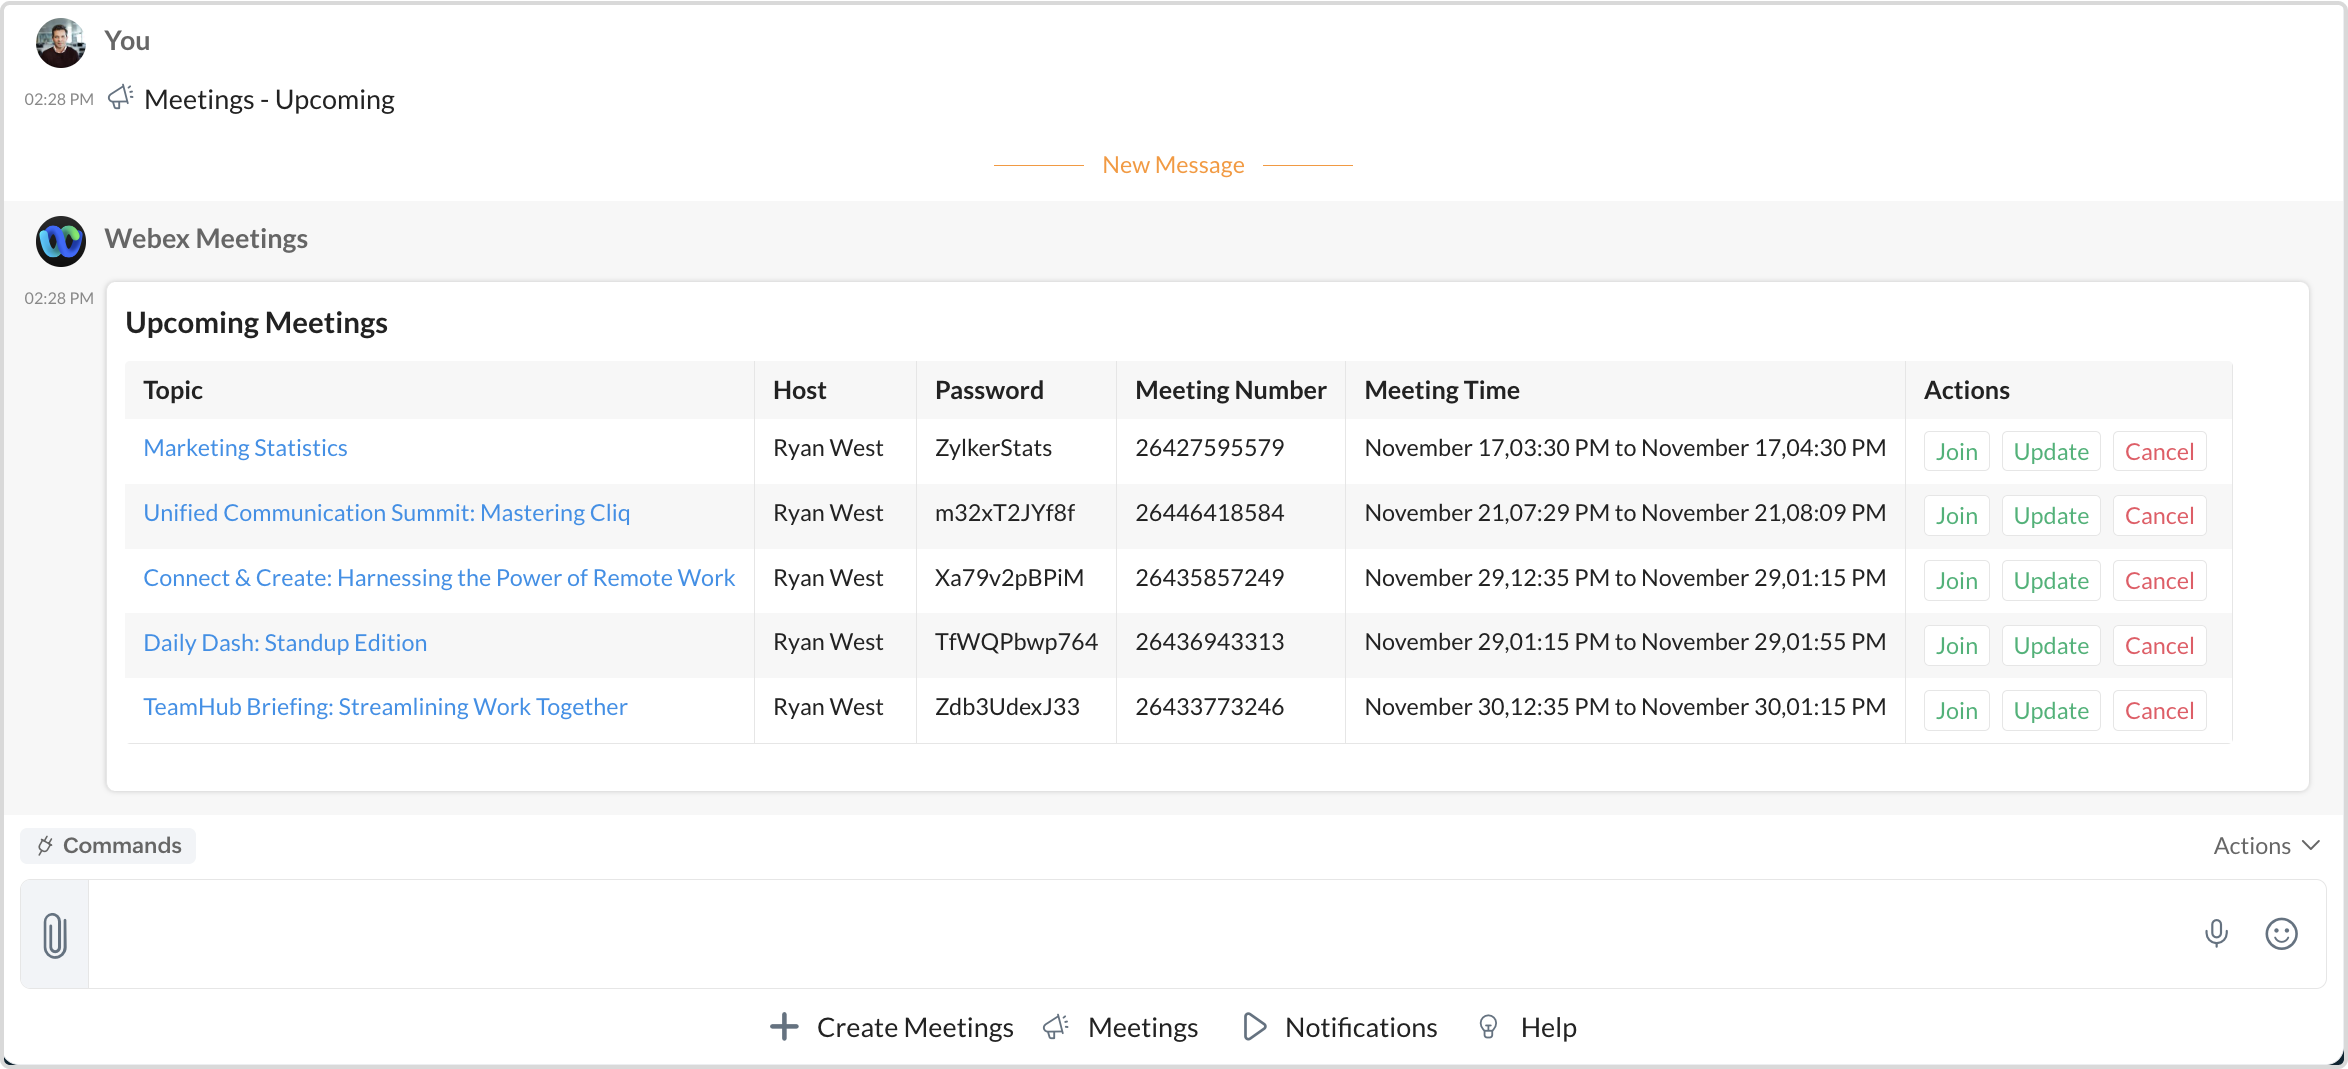Join the Unified Communication Summit meeting
The image size is (2348, 1069).
(1956, 516)
